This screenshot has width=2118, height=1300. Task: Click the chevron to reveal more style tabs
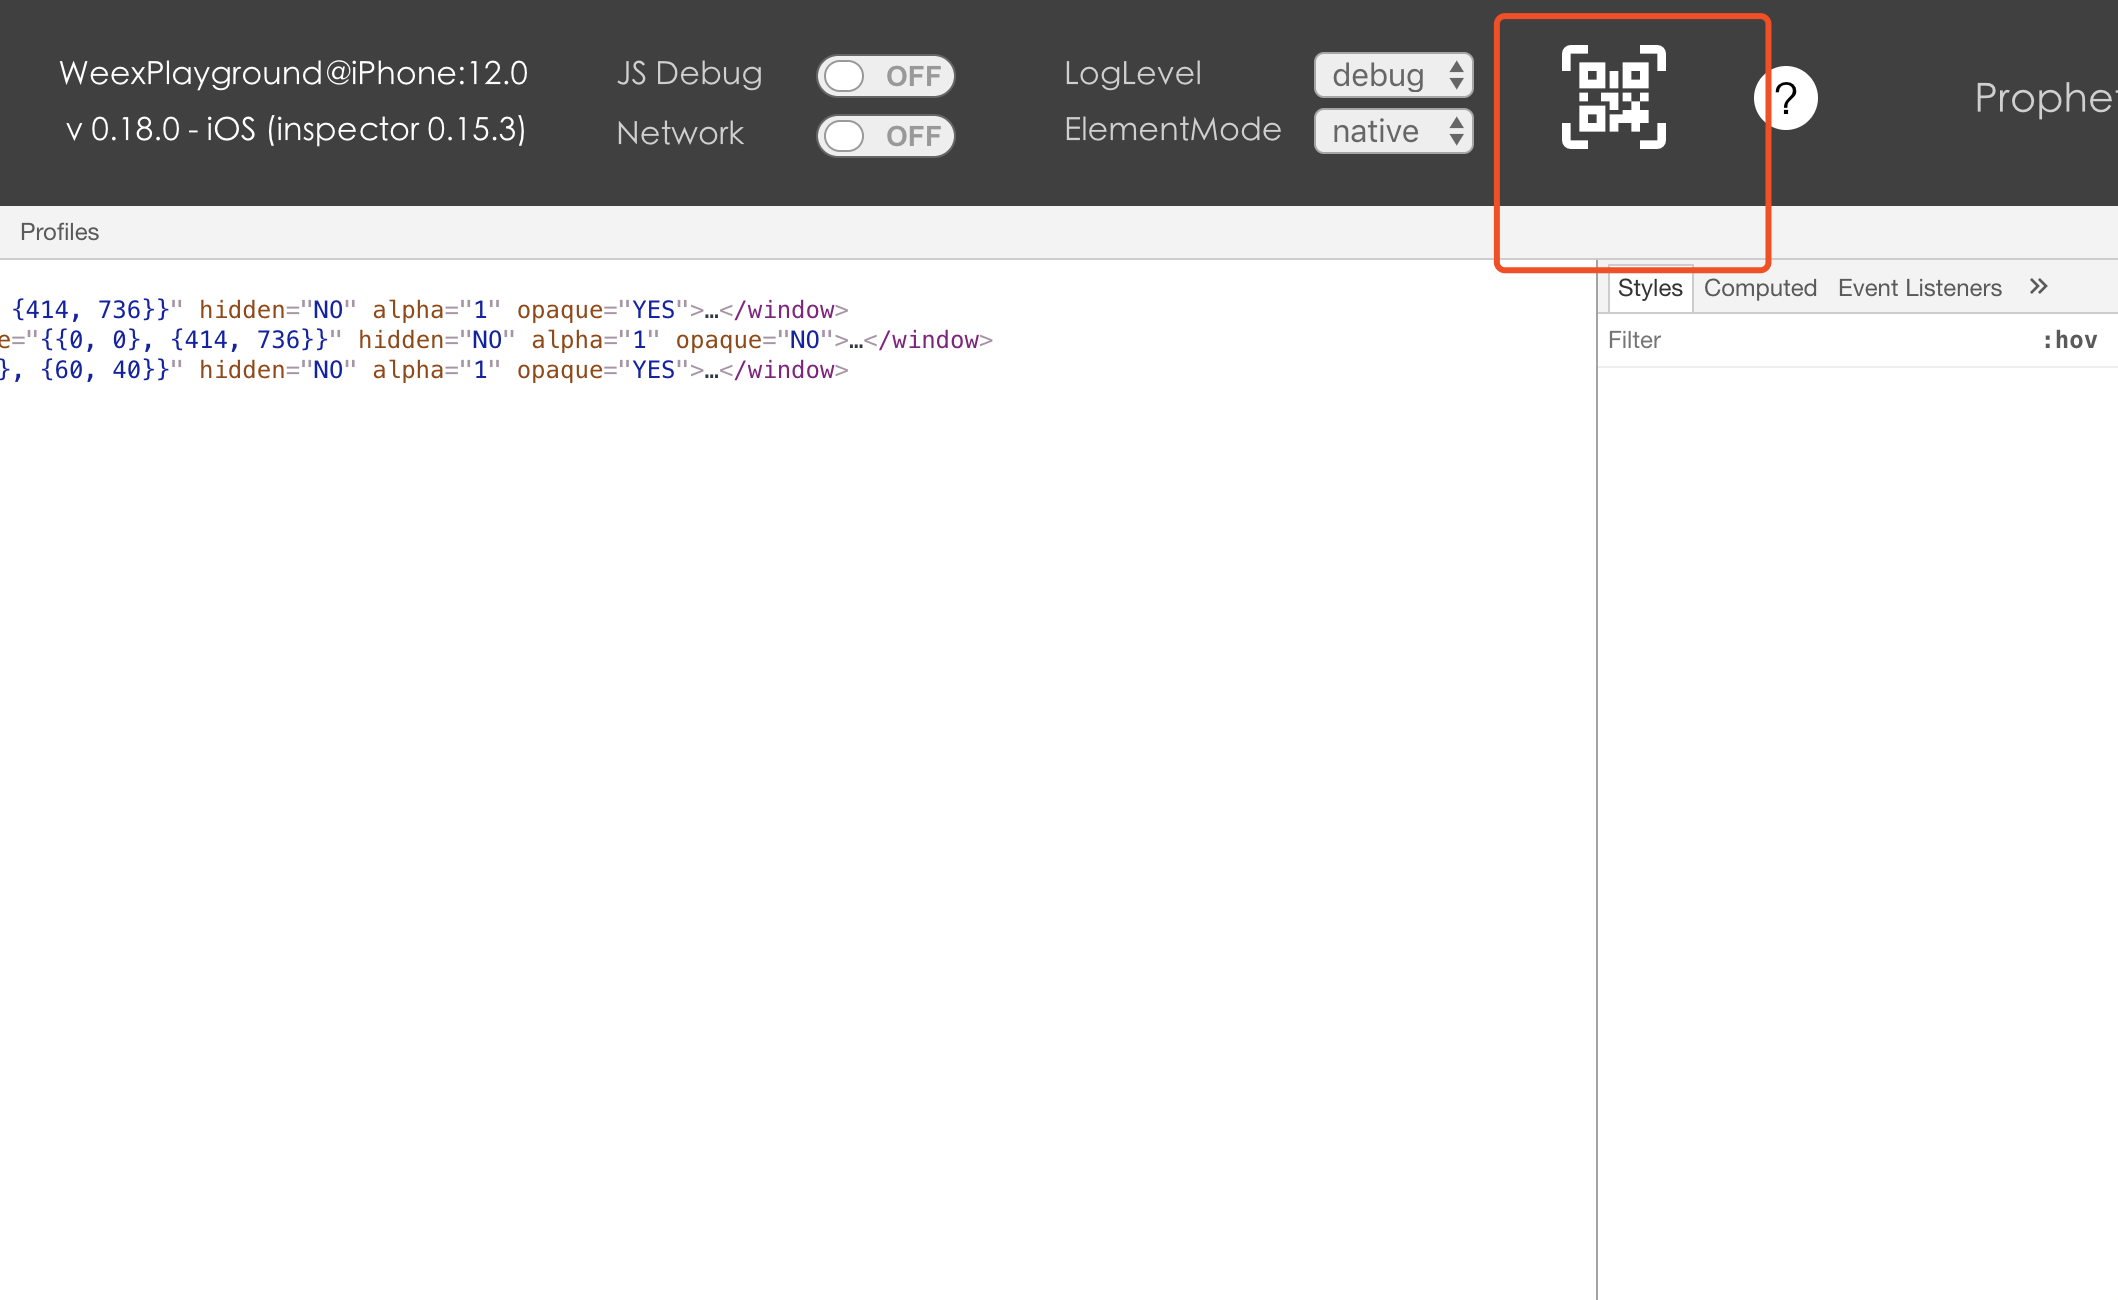pos(2039,286)
